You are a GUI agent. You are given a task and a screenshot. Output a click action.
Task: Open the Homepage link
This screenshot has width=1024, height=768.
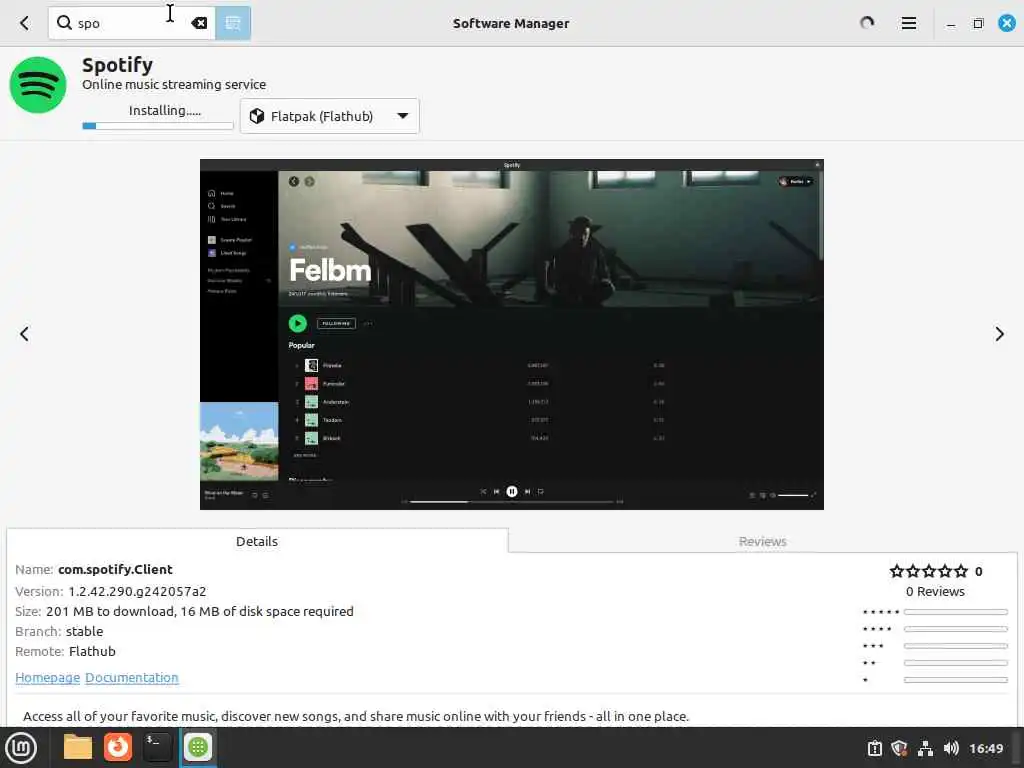point(48,678)
